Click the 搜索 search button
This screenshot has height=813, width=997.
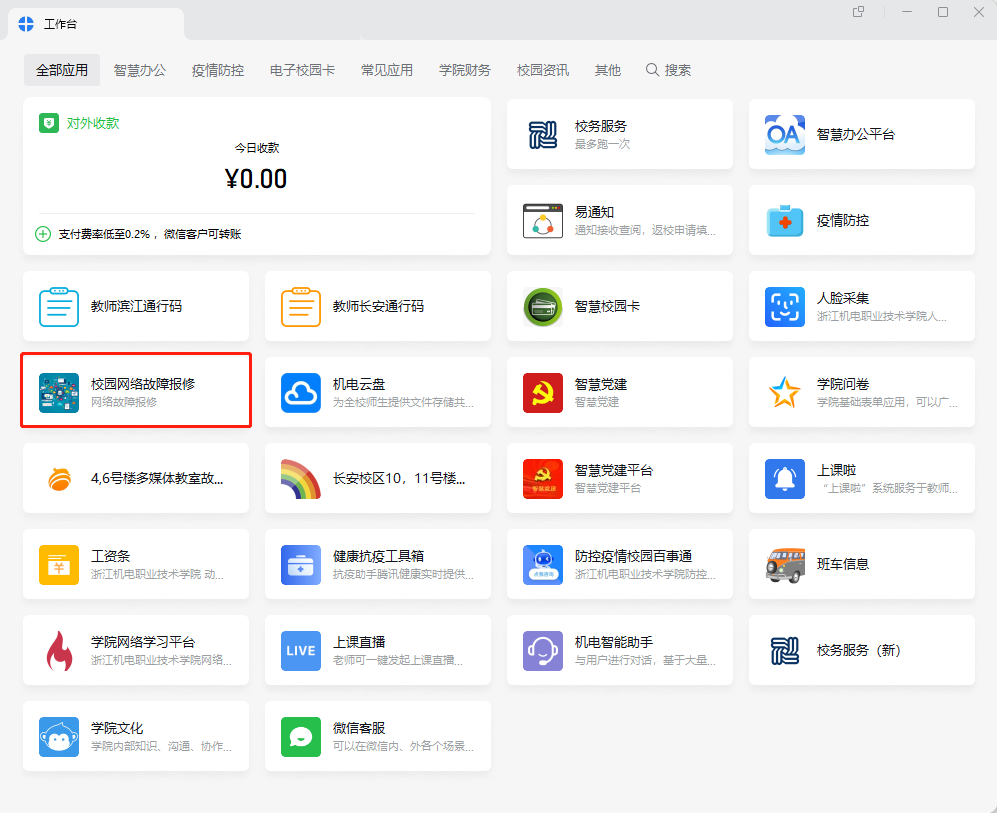668,70
